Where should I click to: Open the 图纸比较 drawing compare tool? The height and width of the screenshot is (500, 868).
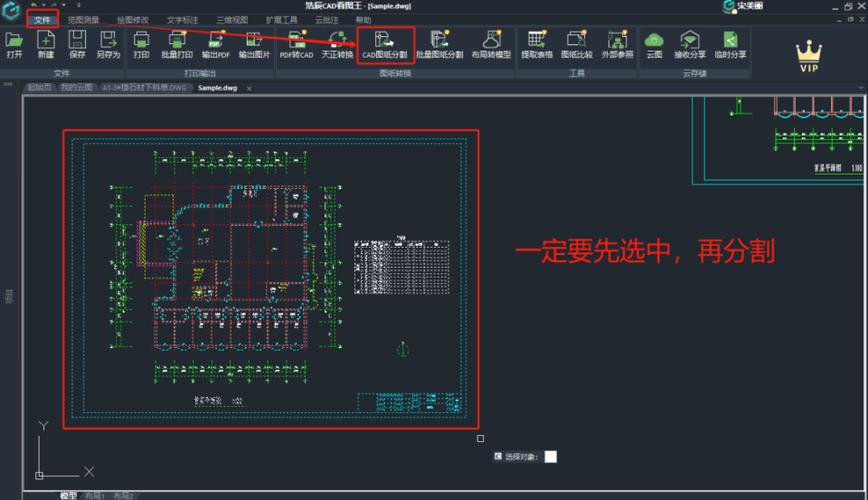point(576,44)
